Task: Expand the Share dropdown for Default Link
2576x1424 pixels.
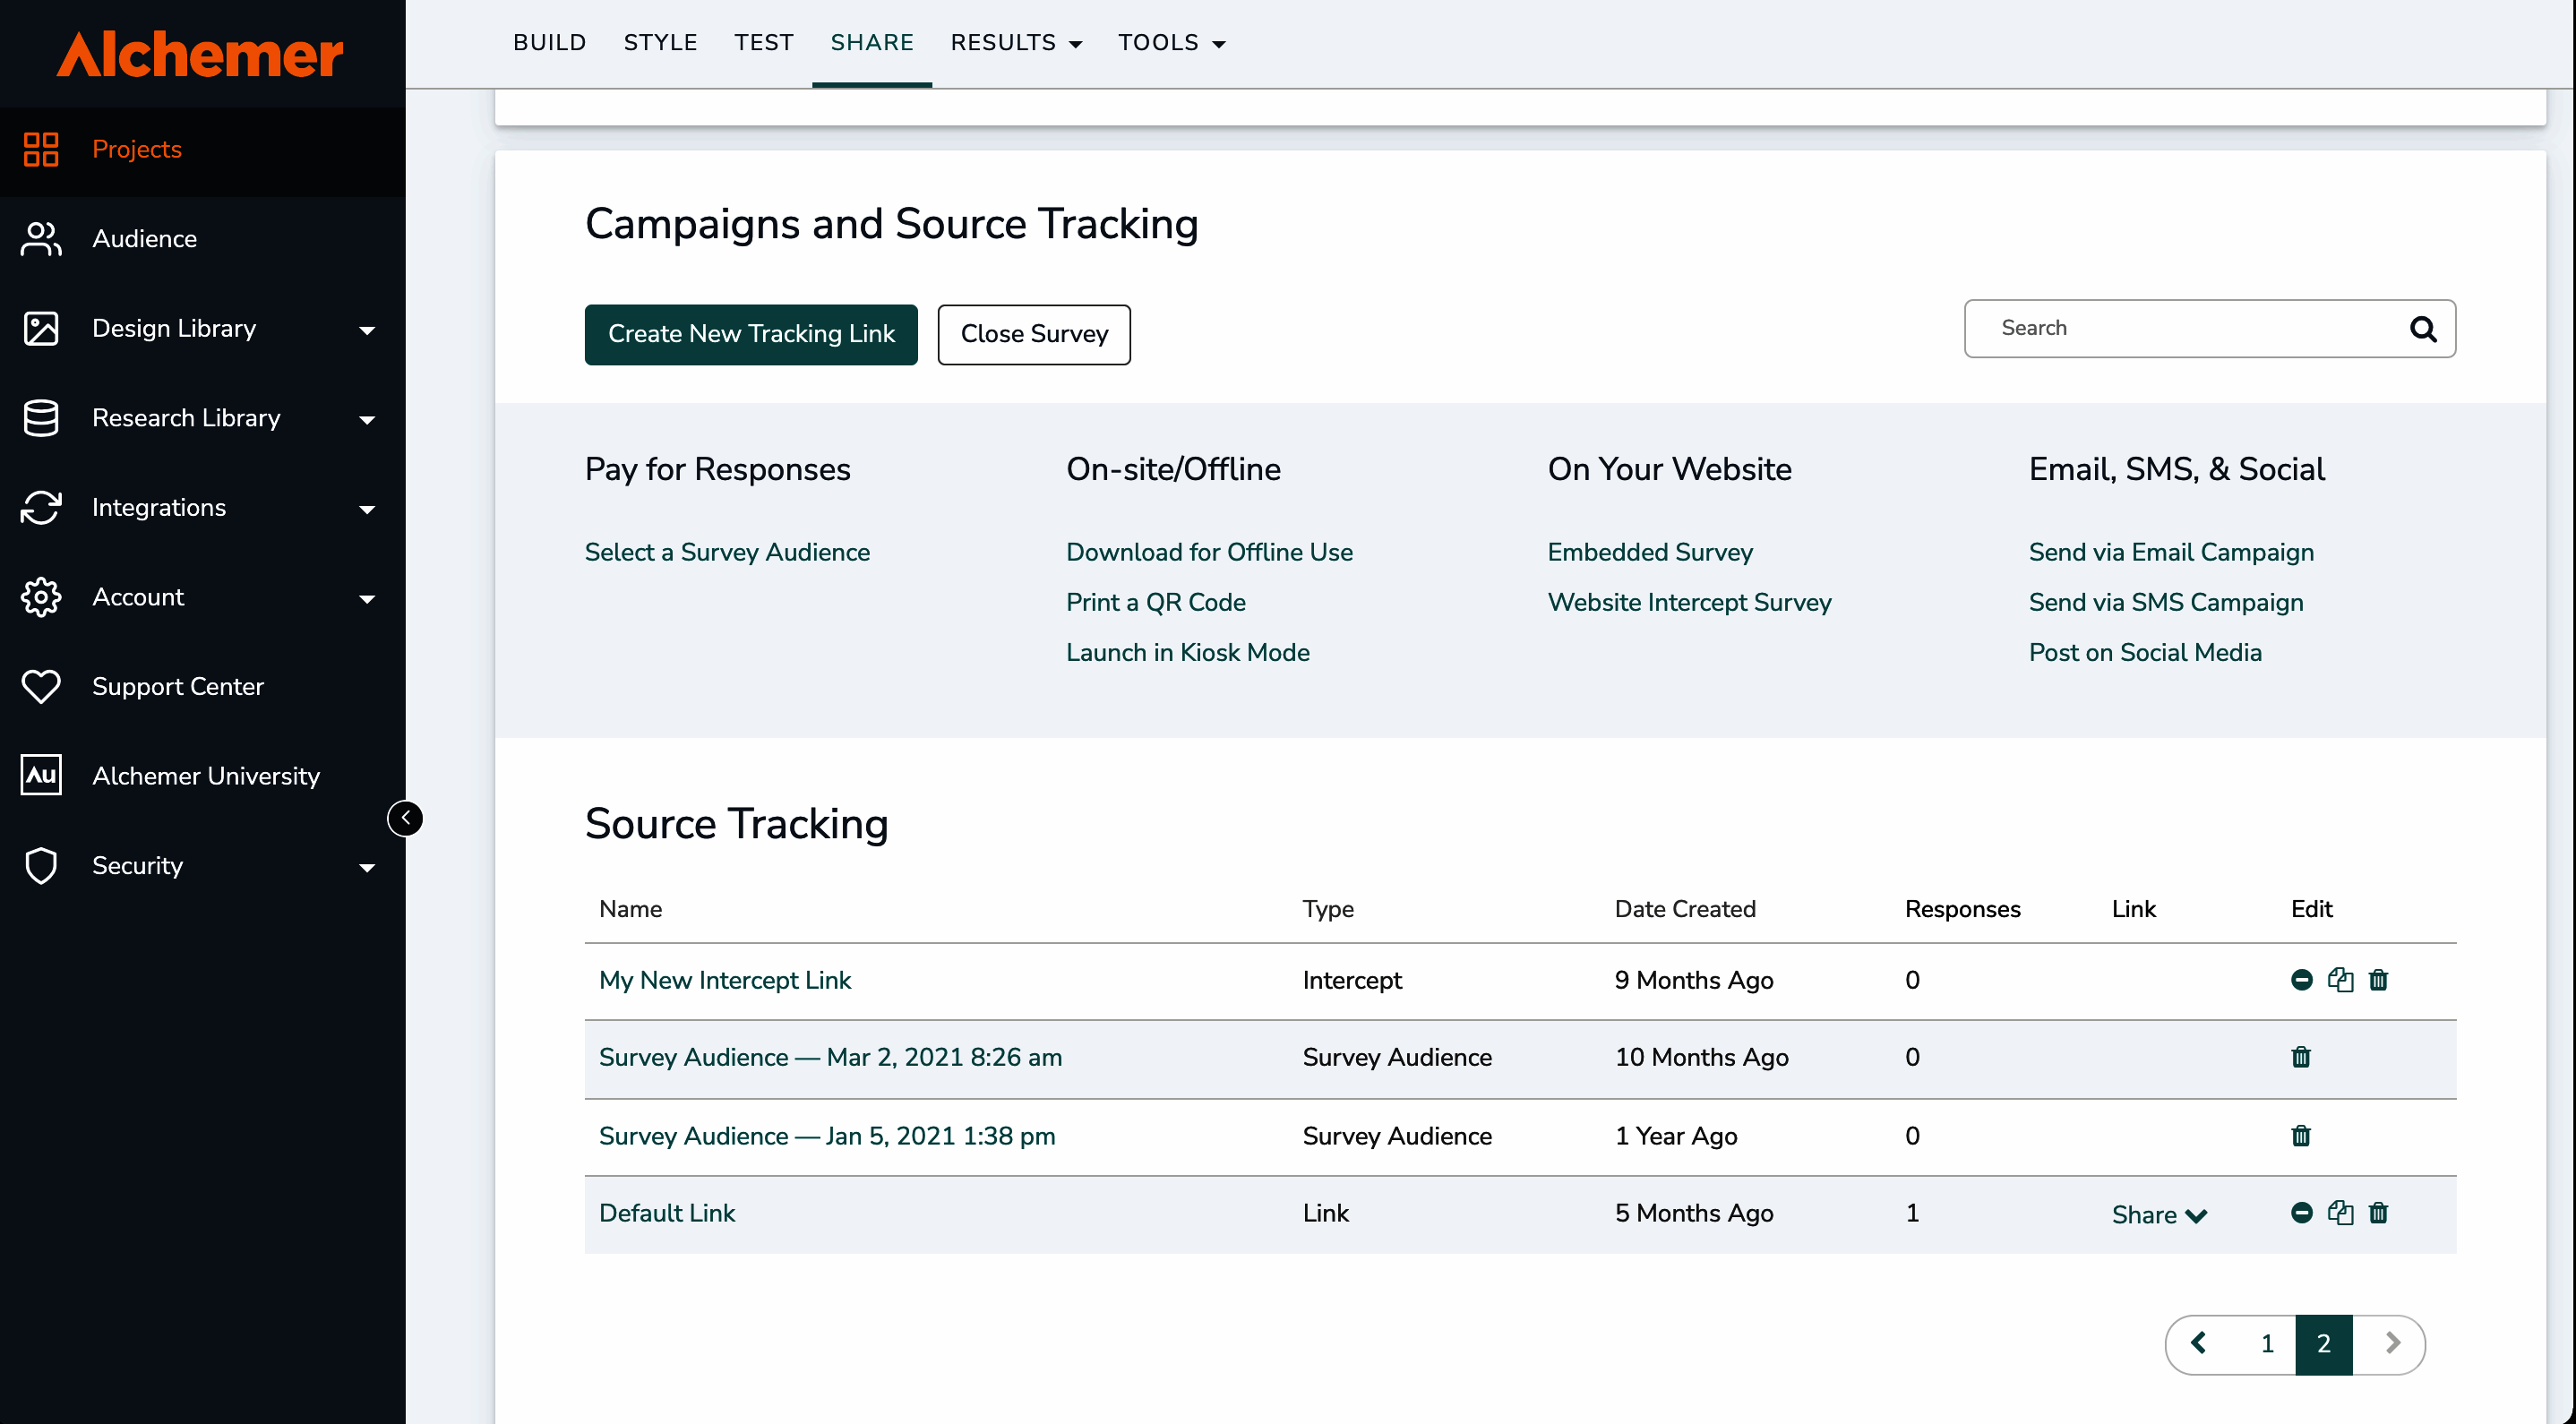Action: tap(2158, 1215)
